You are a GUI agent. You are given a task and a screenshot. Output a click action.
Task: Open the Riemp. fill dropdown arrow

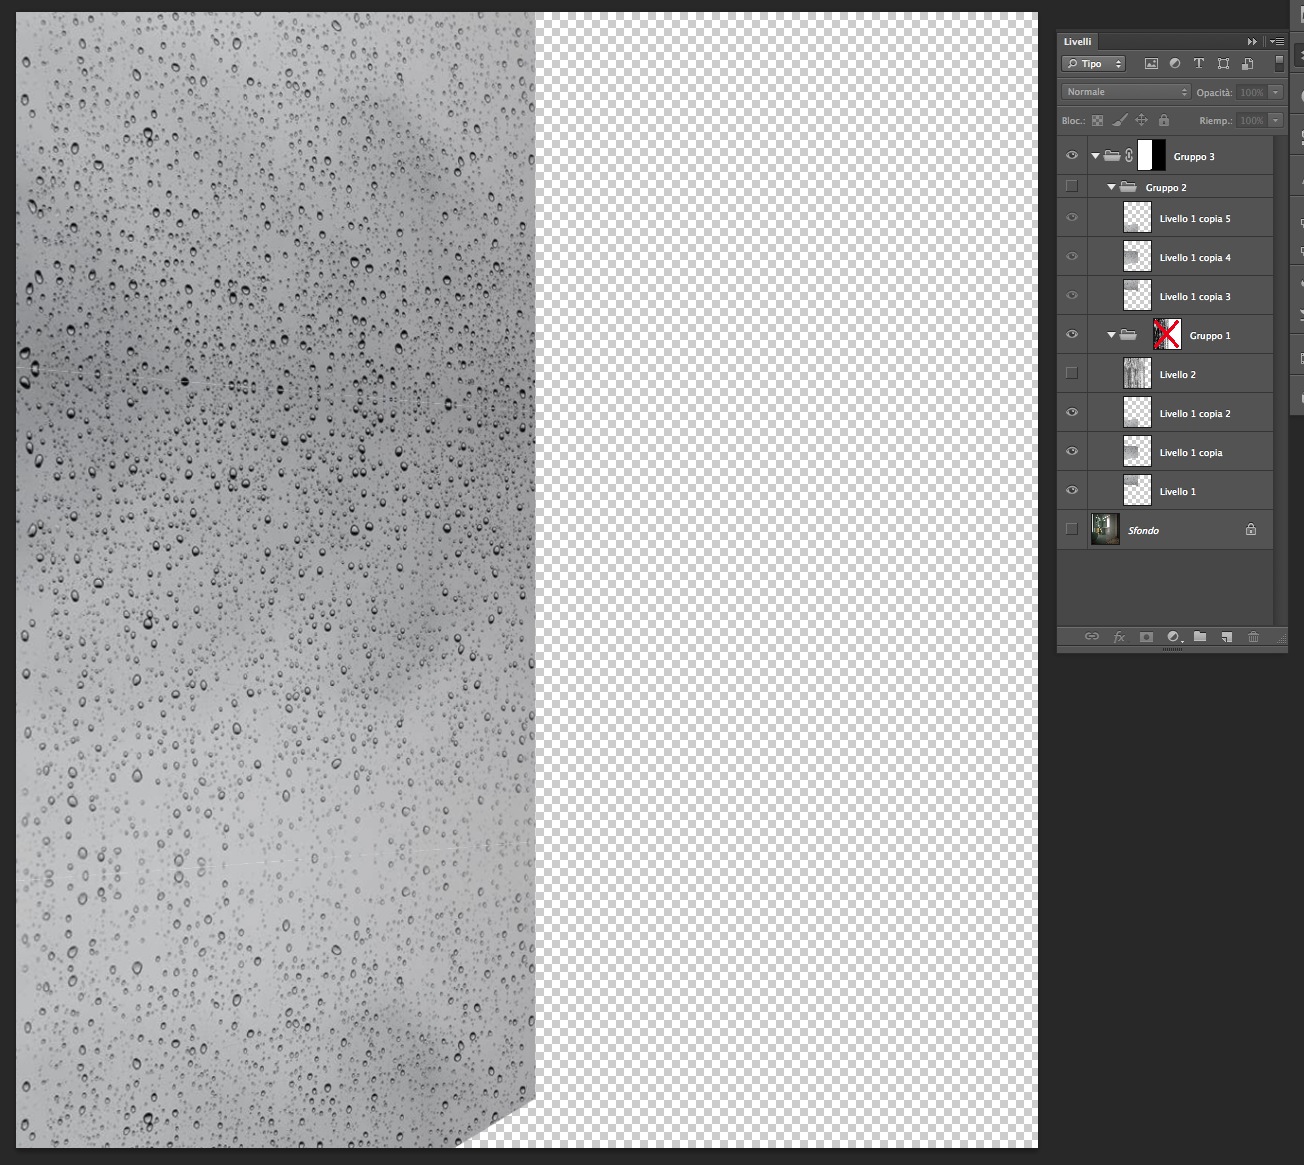pos(1276,120)
